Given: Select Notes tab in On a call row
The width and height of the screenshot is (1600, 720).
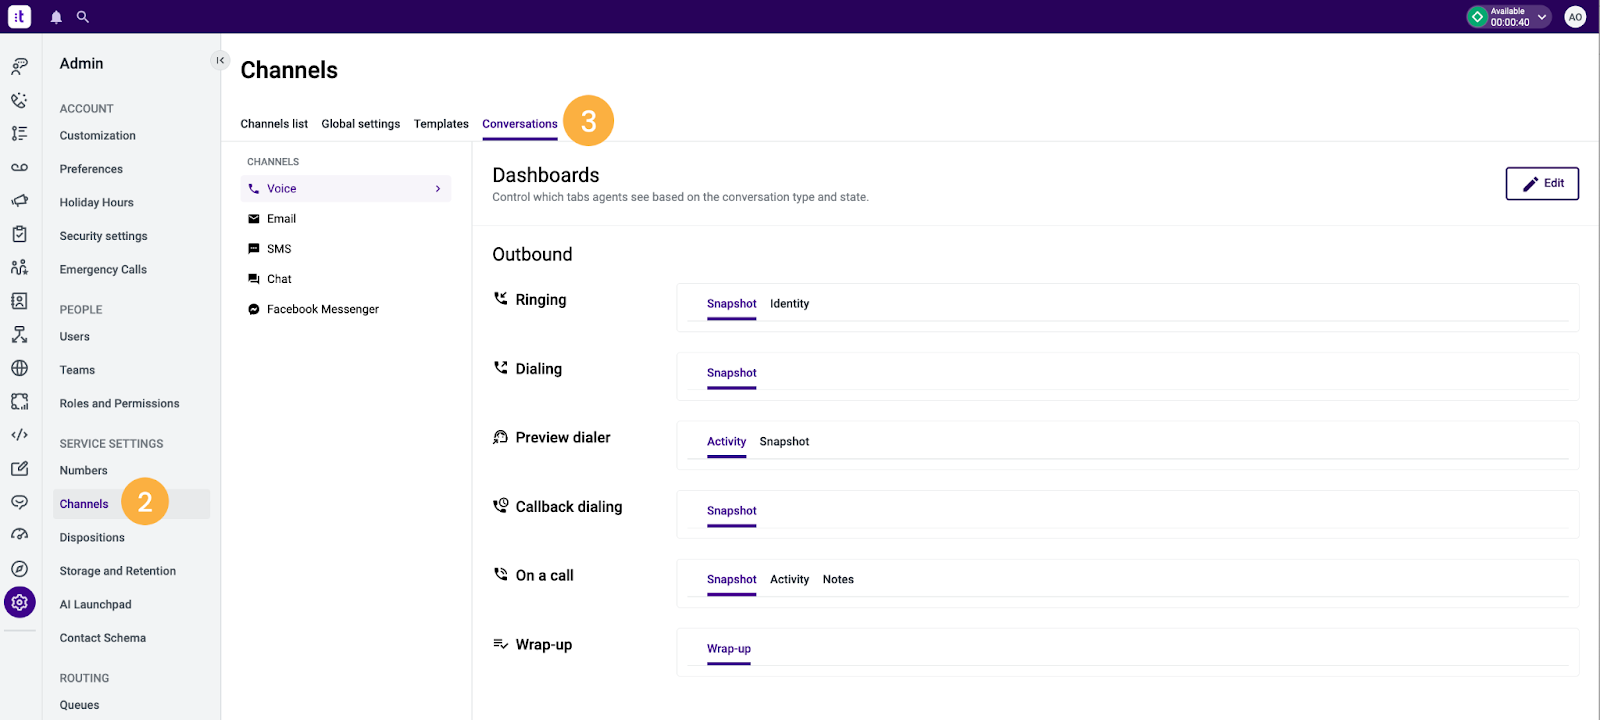Looking at the screenshot, I should (x=838, y=580).
